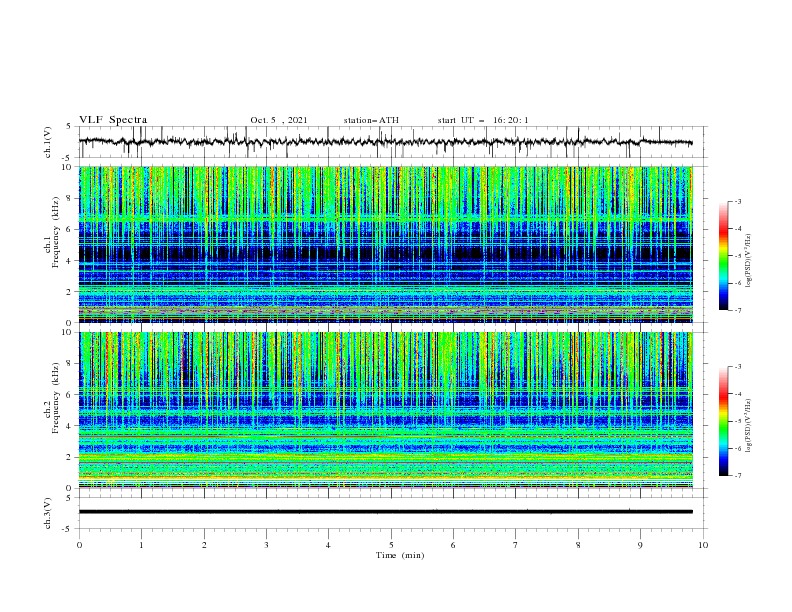Click the ch.1 voltage waveform trace
The image size is (792, 612).
pyautogui.click(x=385, y=142)
